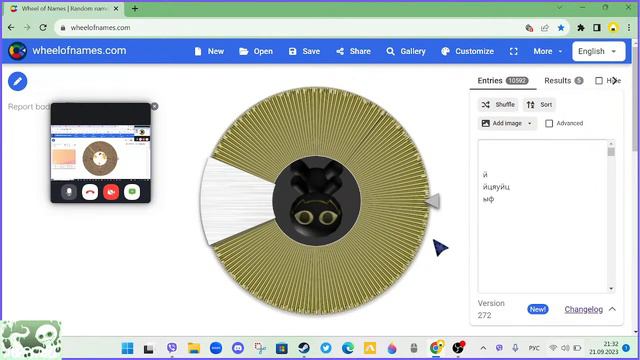640x360 pixels.
Task: Open Windows Start menu
Action: click(127, 348)
